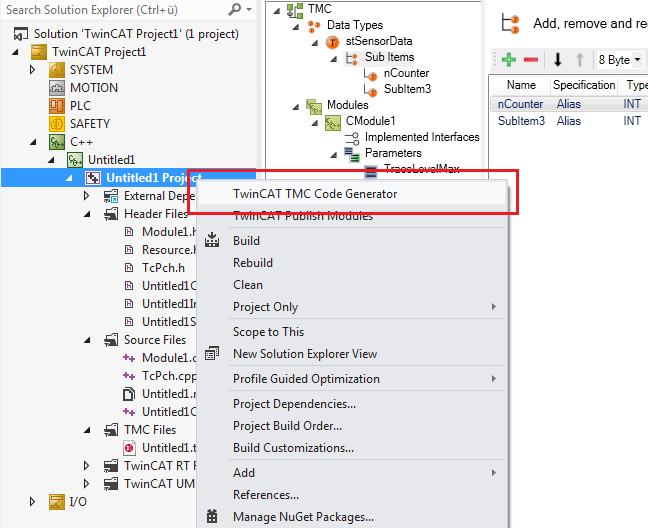
Task: Select Scope to This
Action: [x=351, y=332]
